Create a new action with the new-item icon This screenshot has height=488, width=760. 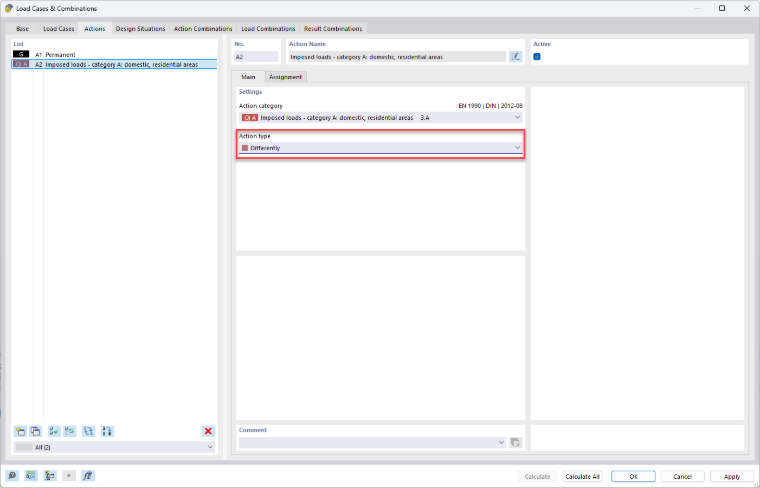coord(20,431)
